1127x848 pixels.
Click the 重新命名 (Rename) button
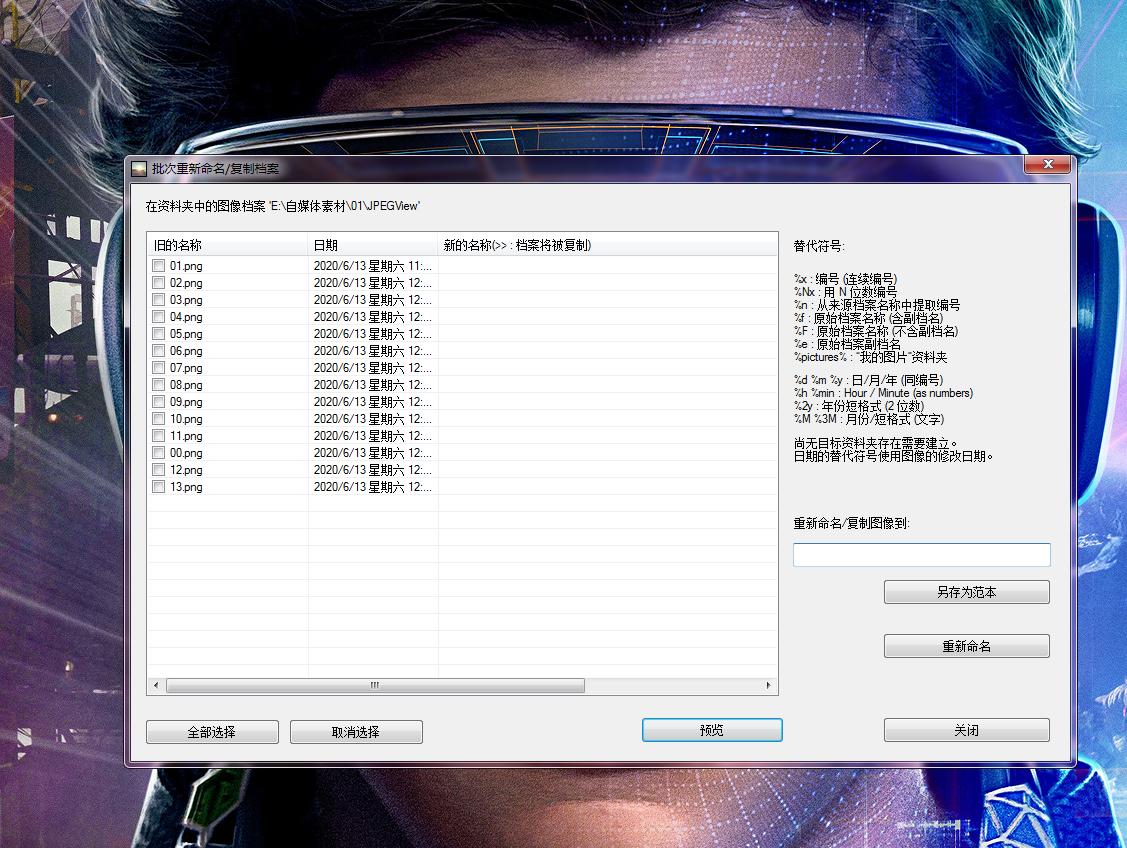[966, 646]
